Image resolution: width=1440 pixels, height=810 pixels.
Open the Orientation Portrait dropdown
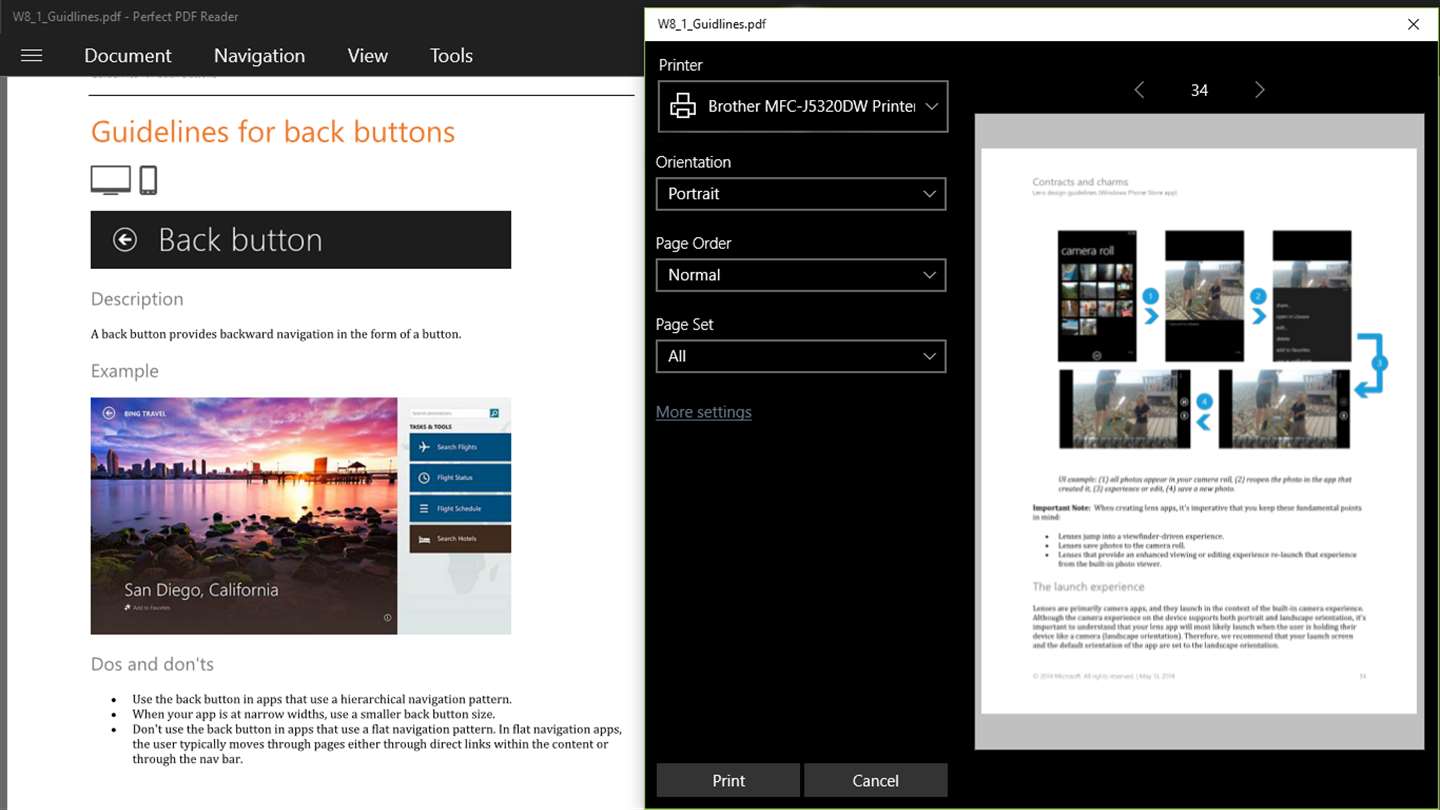801,194
